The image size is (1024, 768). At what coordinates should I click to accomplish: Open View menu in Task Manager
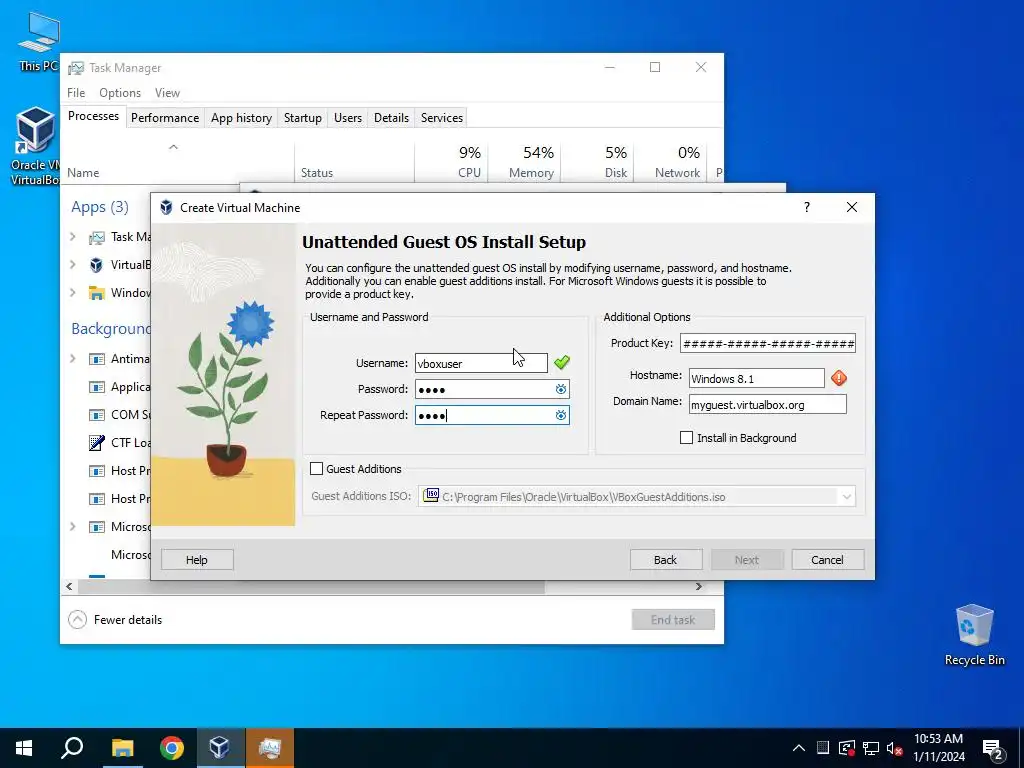[167, 93]
